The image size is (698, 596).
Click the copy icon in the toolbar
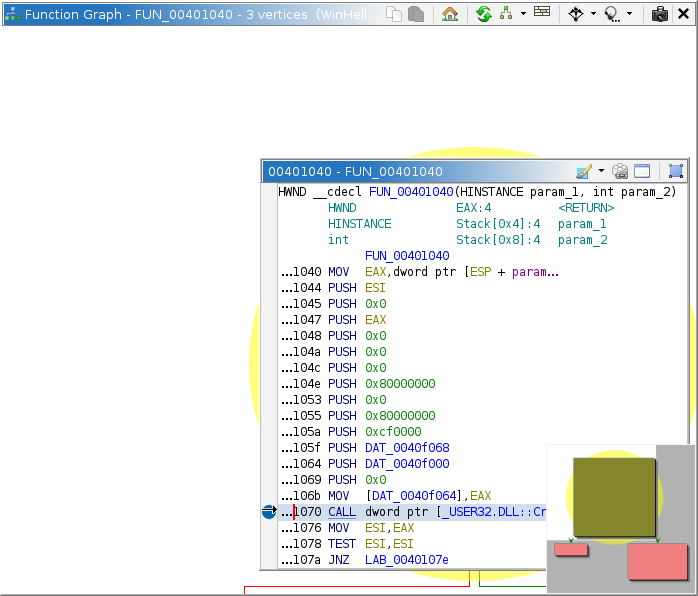[x=395, y=14]
